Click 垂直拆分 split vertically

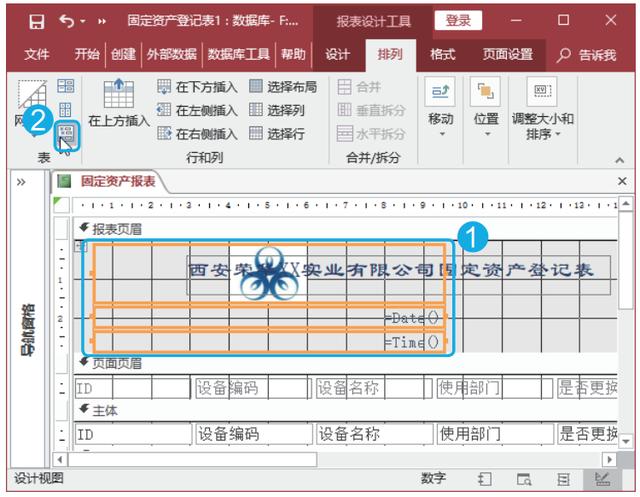[x=371, y=110]
